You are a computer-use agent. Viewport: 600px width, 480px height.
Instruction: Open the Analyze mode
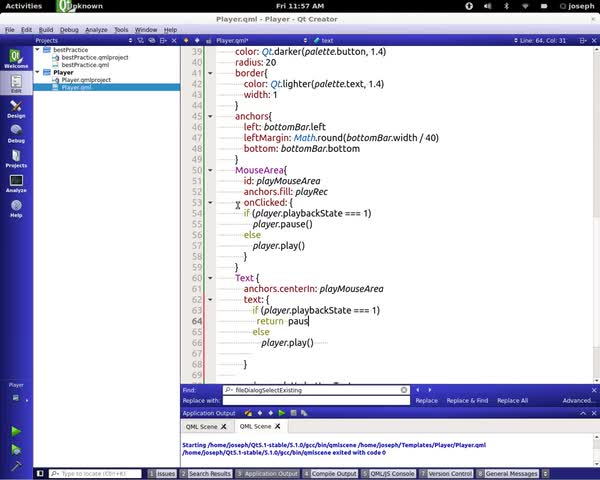click(16, 183)
